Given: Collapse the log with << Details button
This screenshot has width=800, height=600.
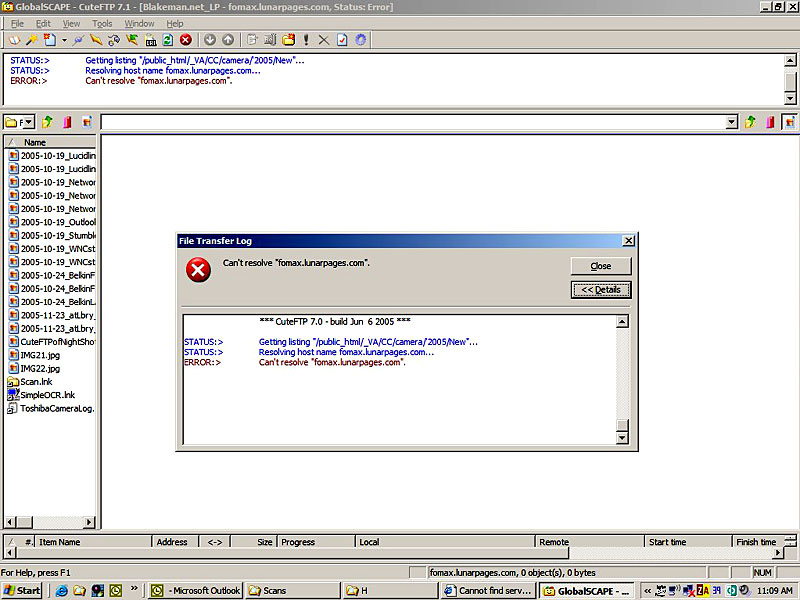Looking at the screenshot, I should [x=601, y=290].
